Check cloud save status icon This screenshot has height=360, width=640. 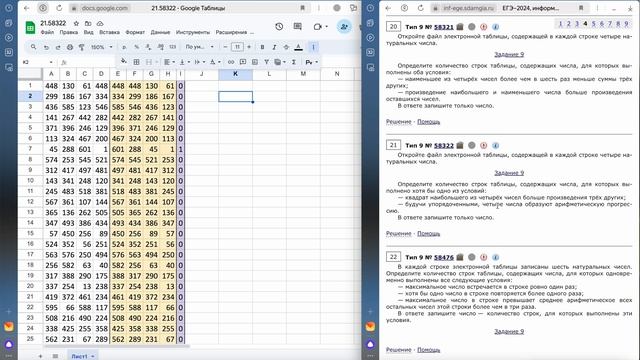[100, 24]
